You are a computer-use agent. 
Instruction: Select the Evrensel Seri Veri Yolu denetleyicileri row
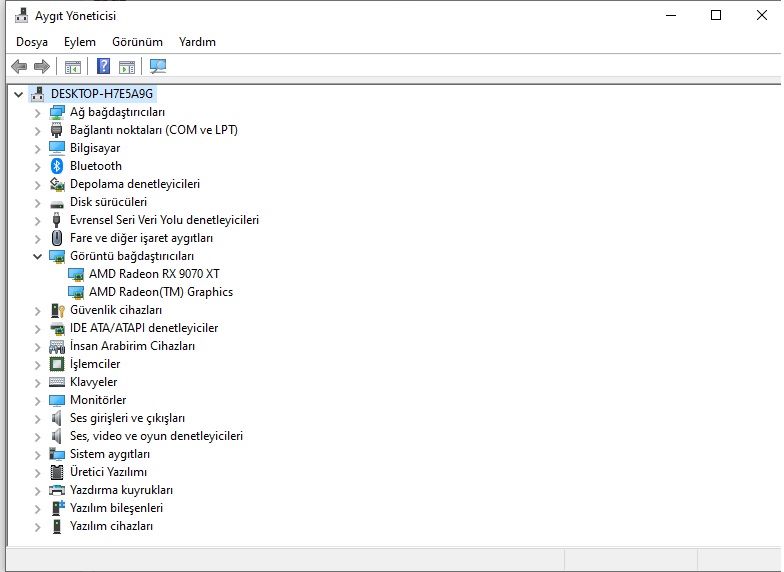tap(164, 220)
